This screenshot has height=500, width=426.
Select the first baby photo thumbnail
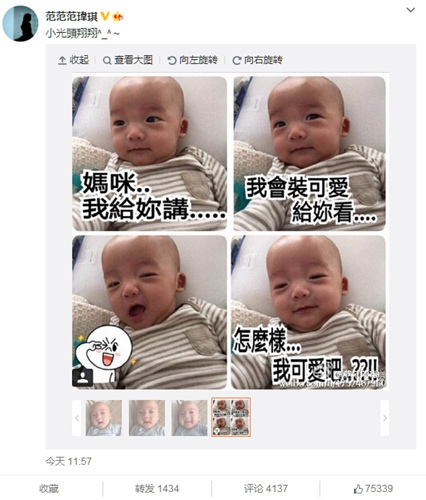click(x=104, y=418)
